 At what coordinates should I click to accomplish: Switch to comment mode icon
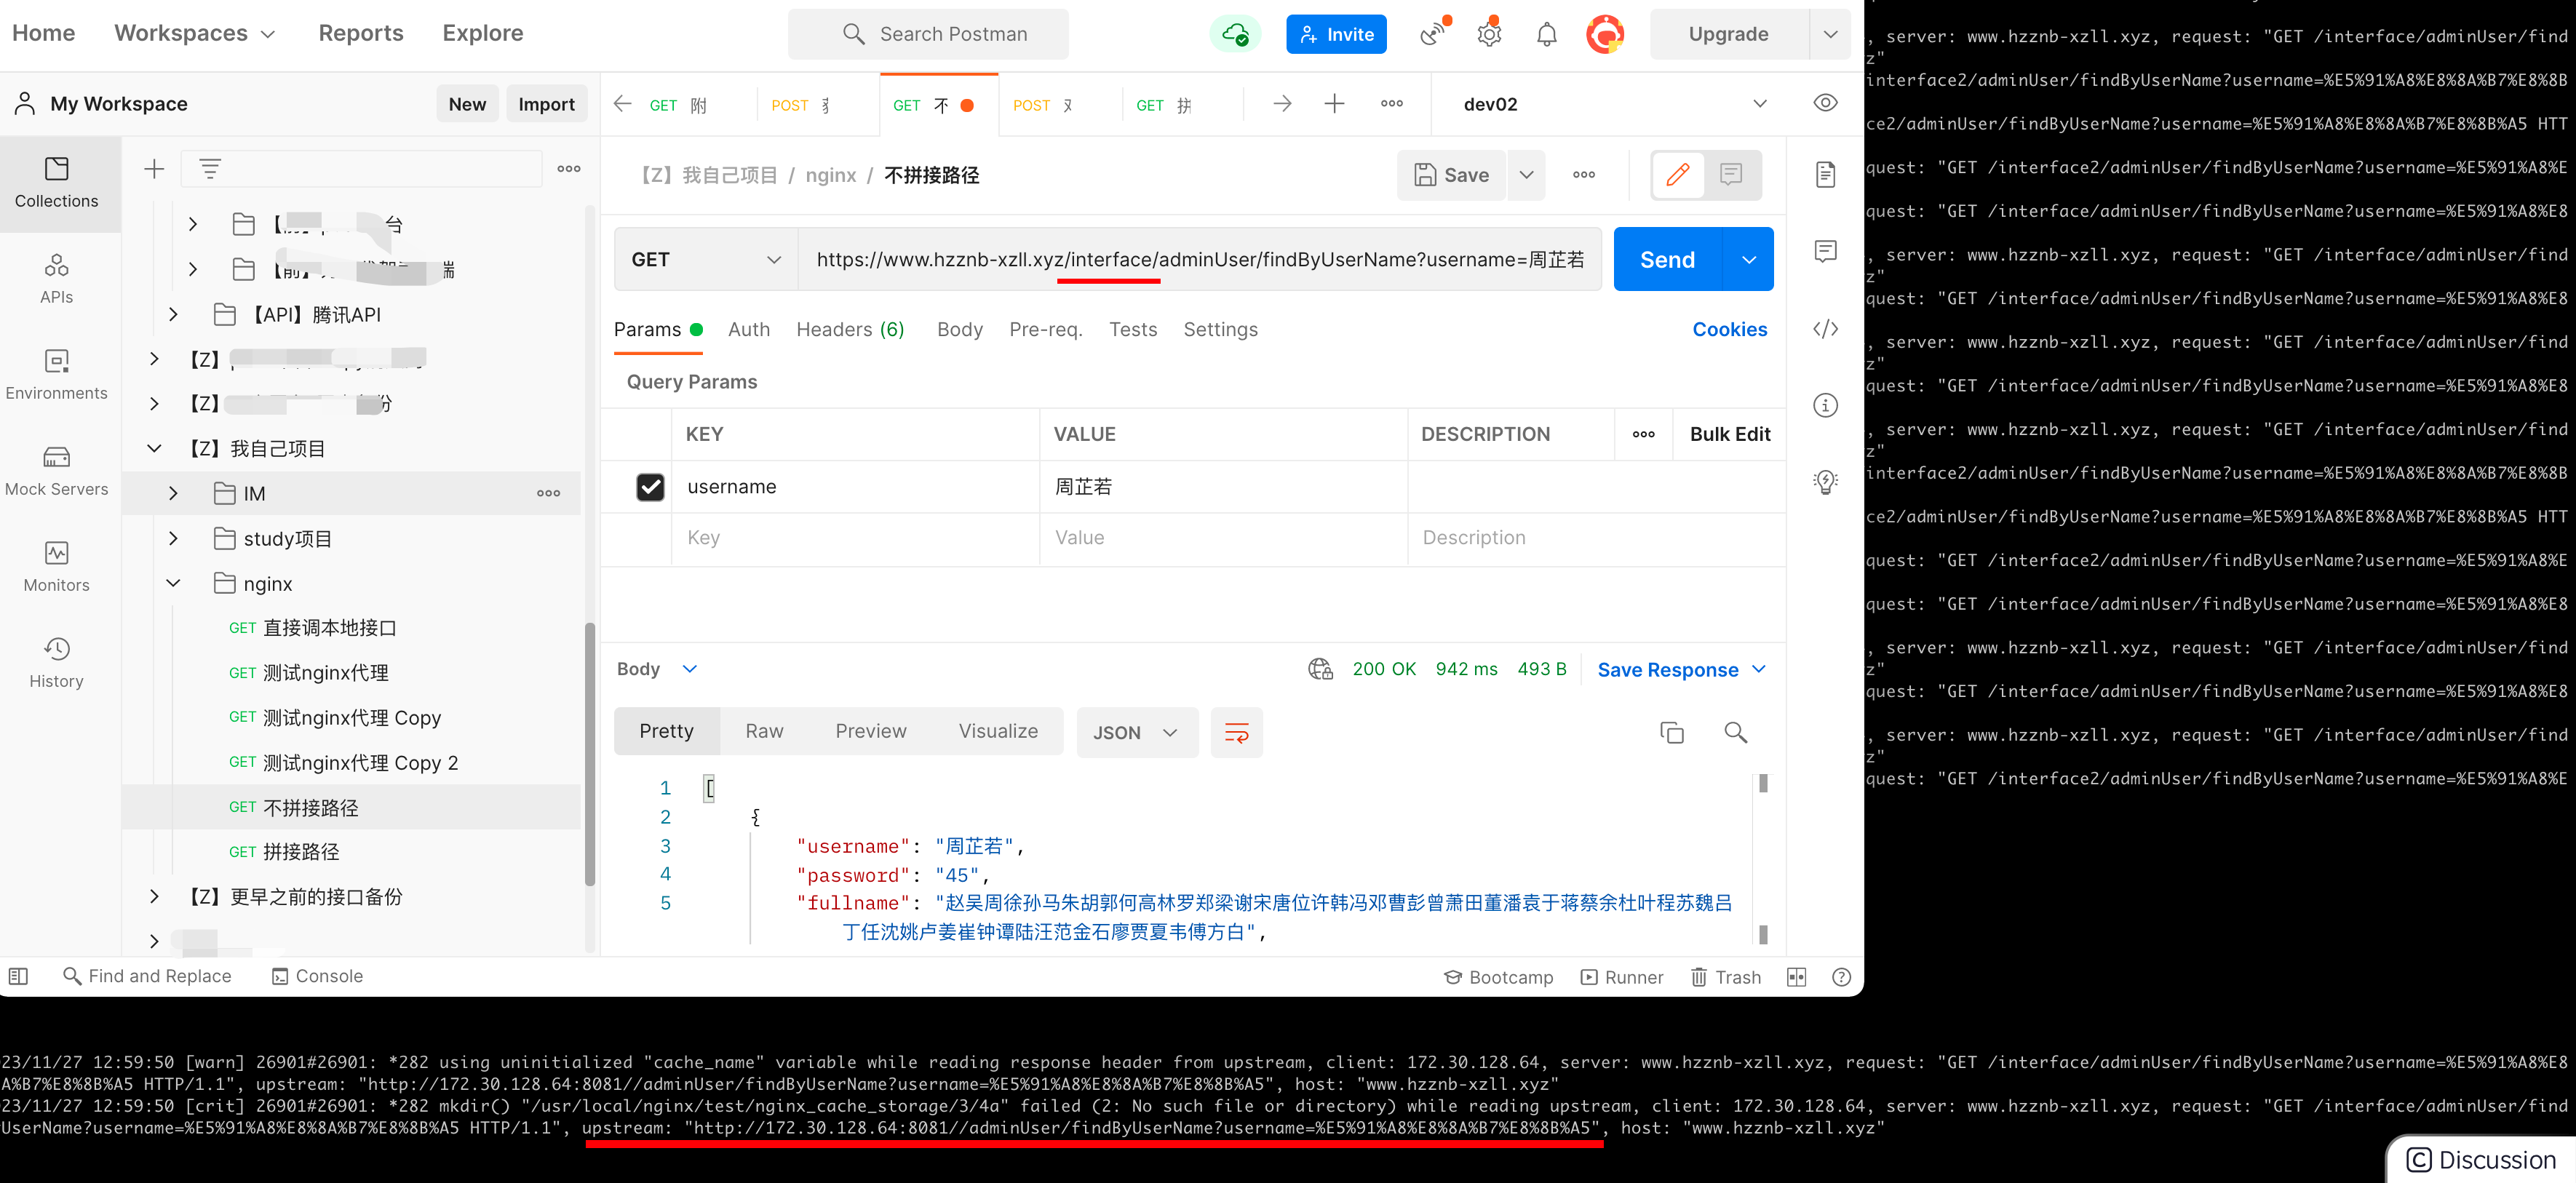pos(1731,175)
